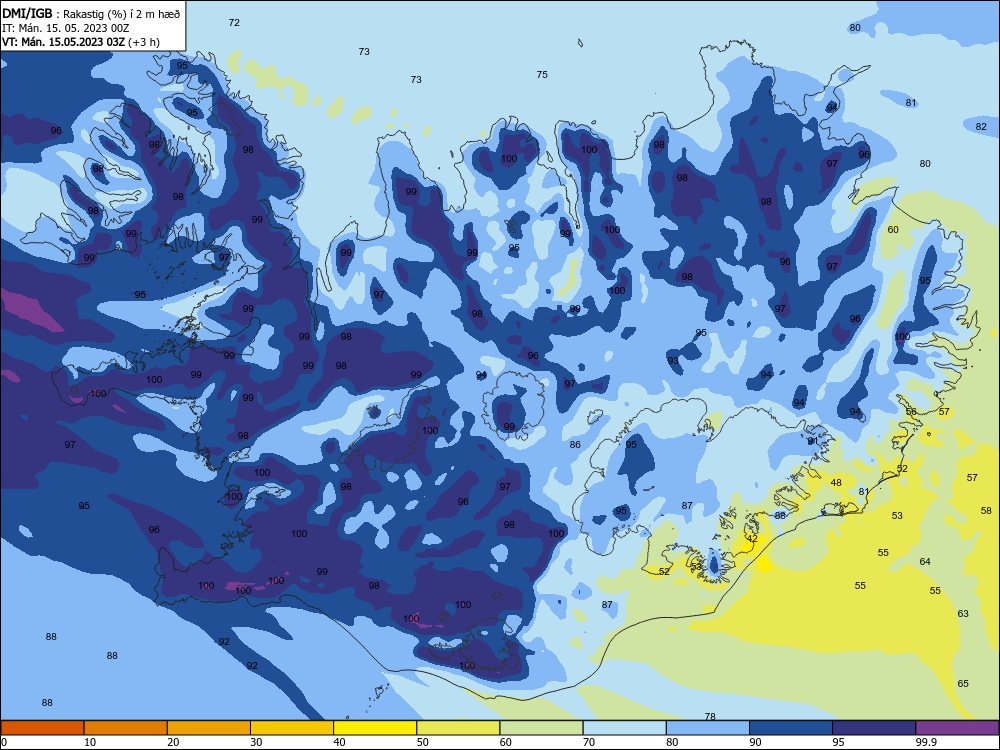
Task: Click the legend tick label '30'
Action: pos(256,742)
